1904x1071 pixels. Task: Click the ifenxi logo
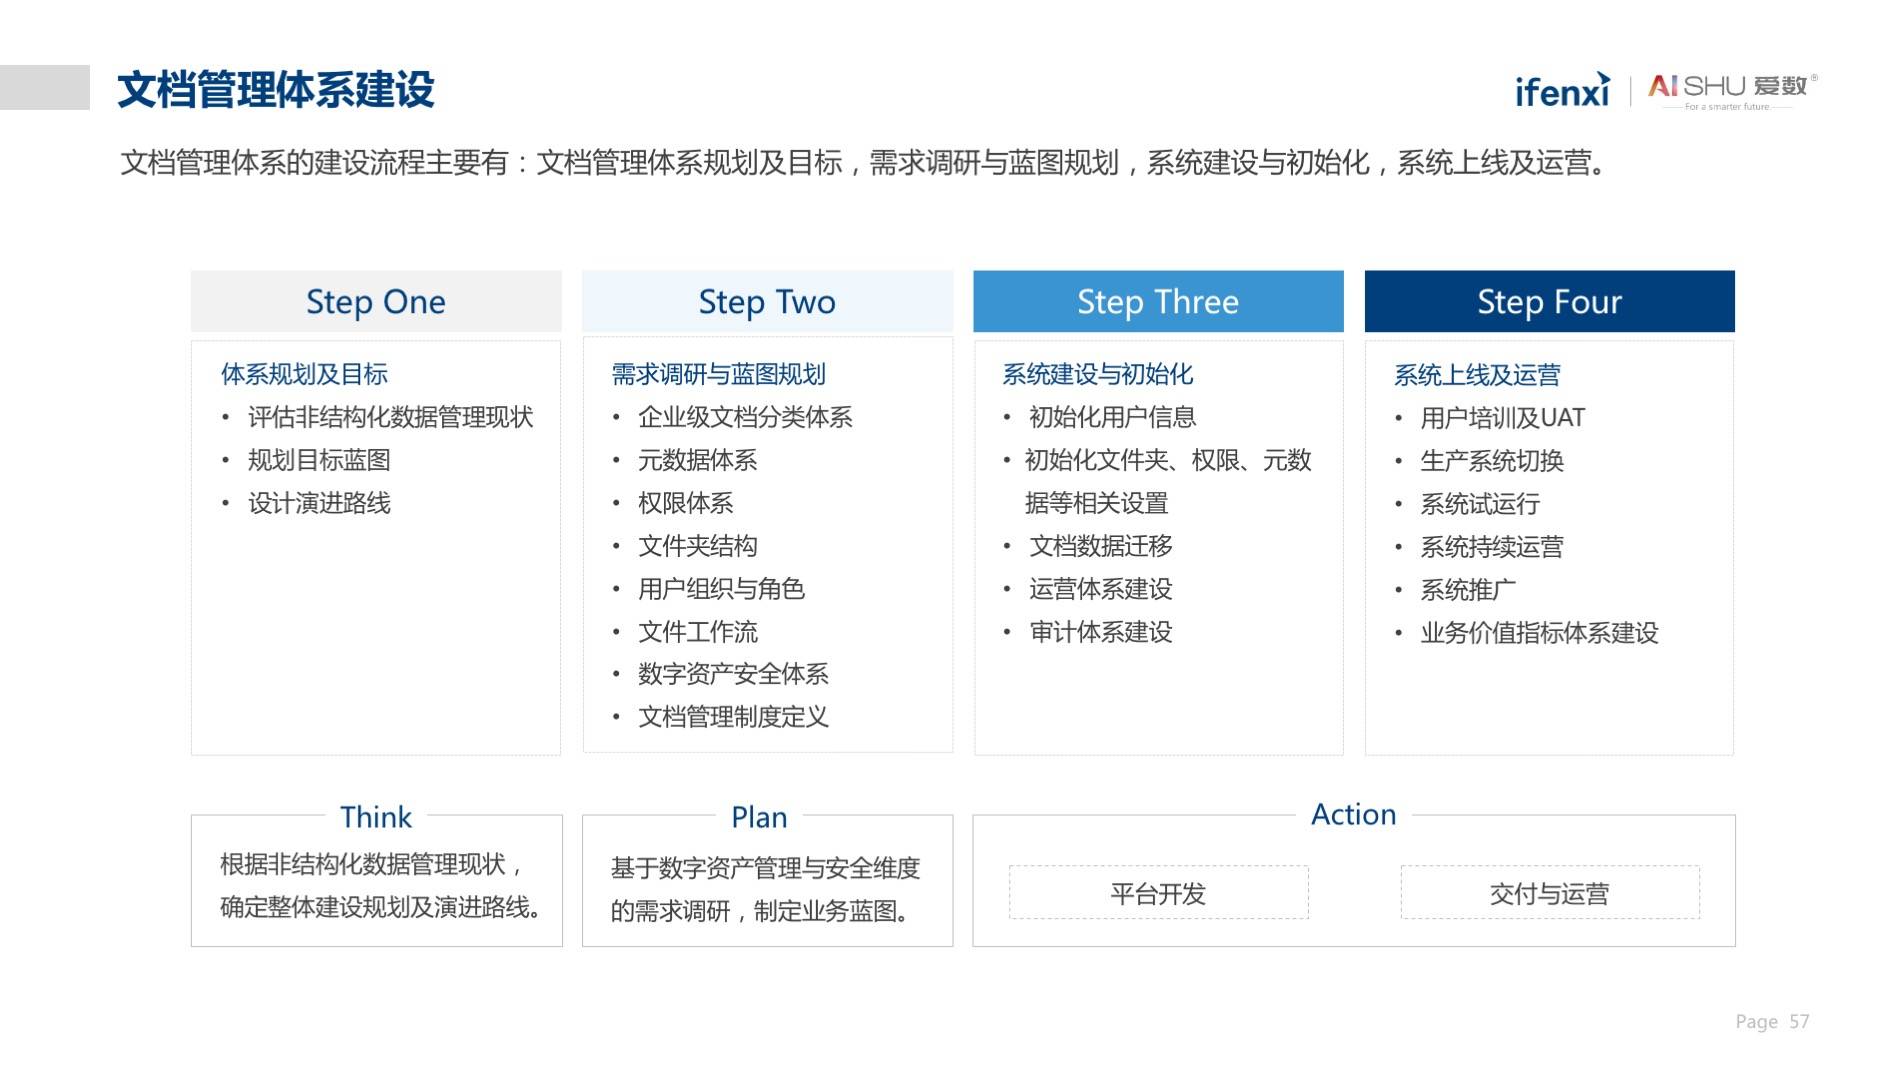(x=1562, y=90)
